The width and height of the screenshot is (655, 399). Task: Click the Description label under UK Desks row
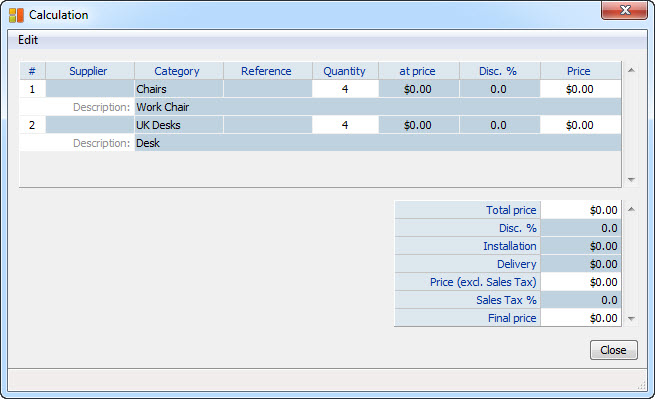pos(102,143)
